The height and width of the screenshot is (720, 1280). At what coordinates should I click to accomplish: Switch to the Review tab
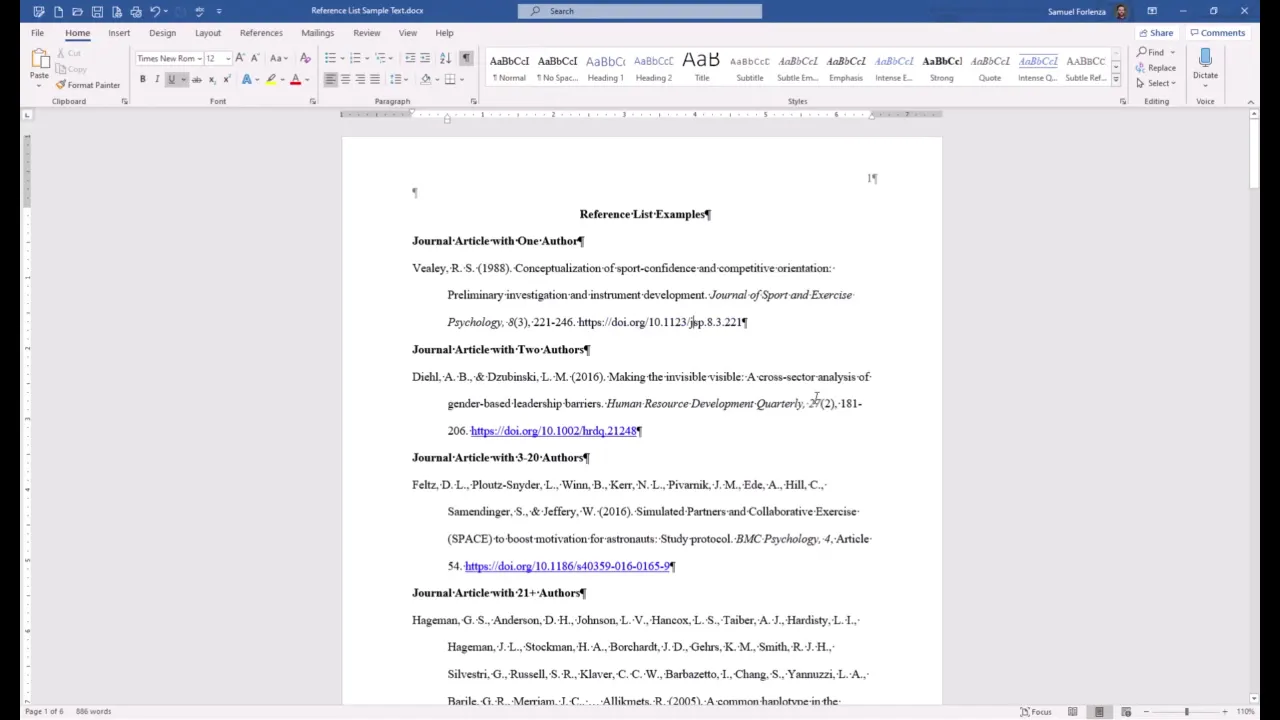(366, 33)
